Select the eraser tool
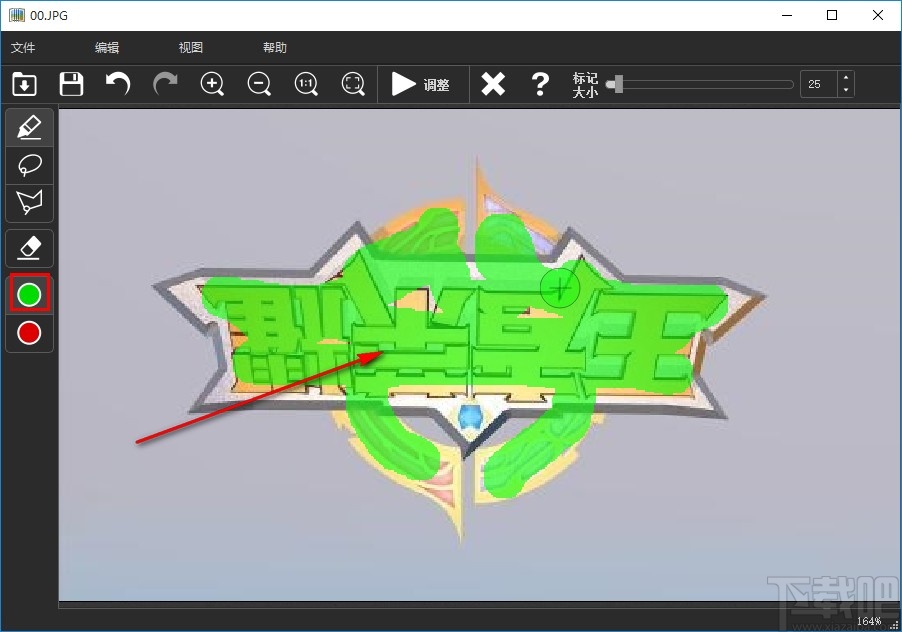902x632 pixels. pyautogui.click(x=29, y=248)
